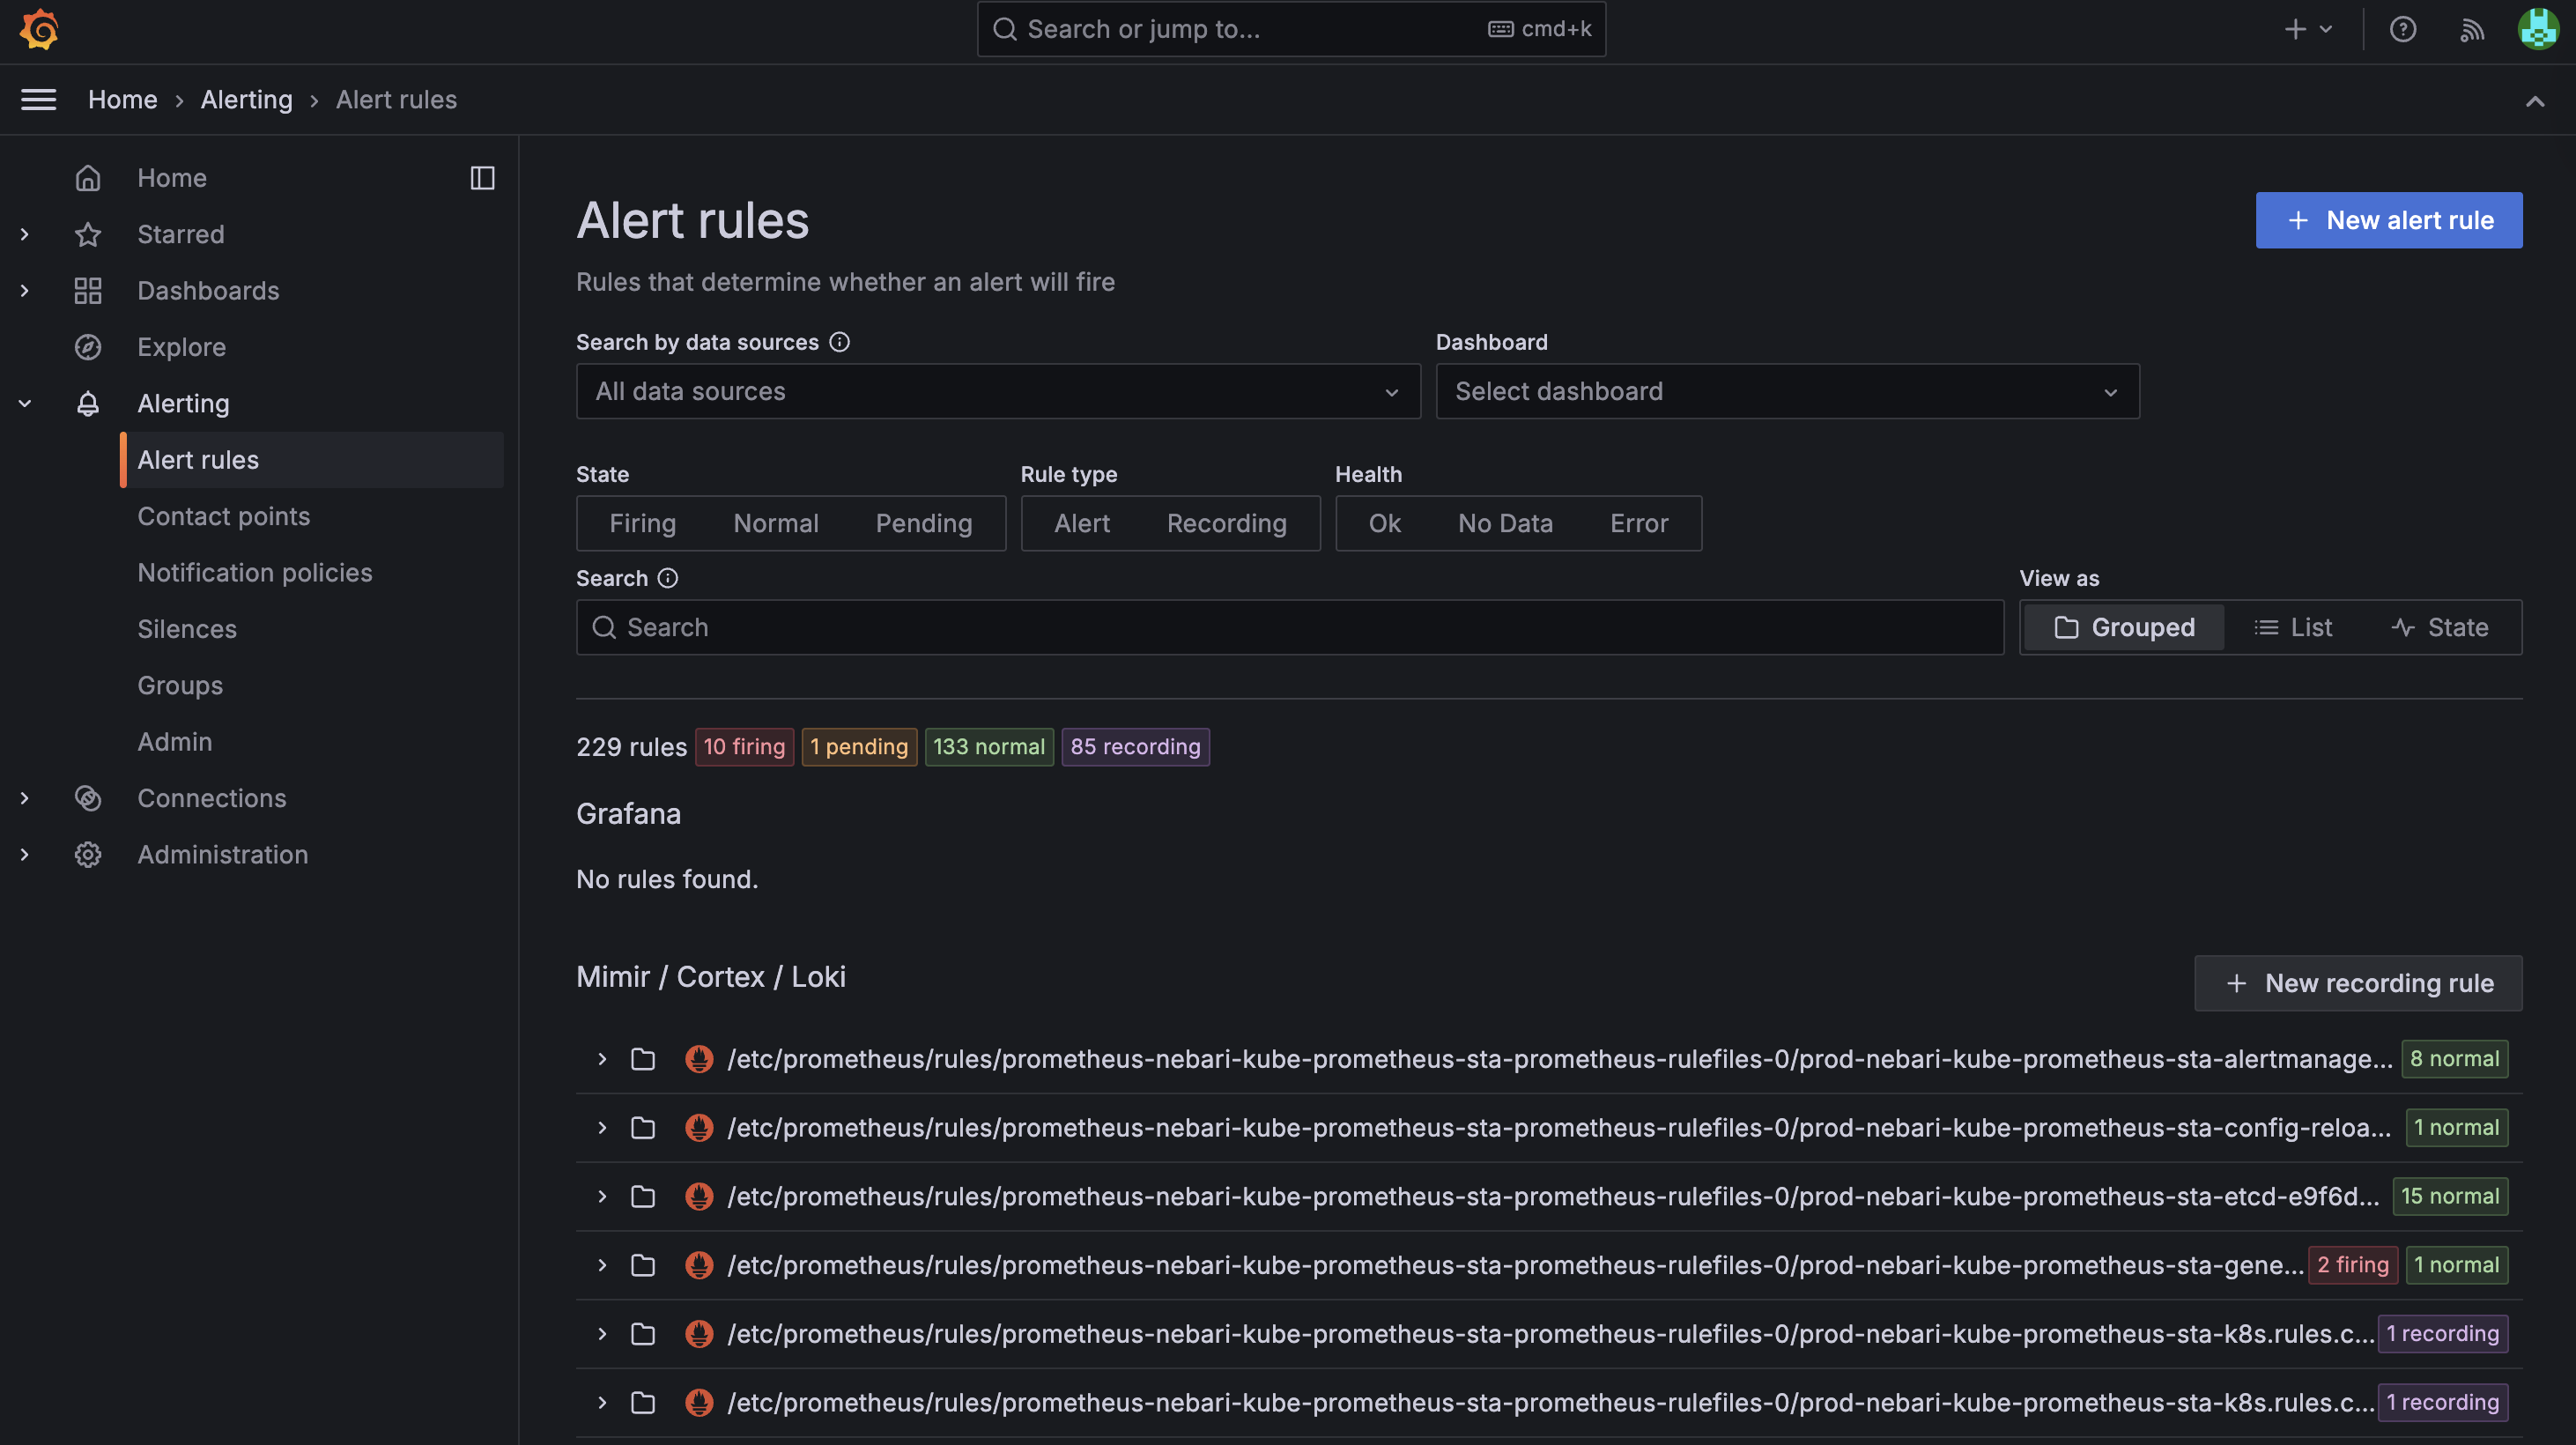
Task: Click the New recording rule button
Action: click(x=2358, y=983)
